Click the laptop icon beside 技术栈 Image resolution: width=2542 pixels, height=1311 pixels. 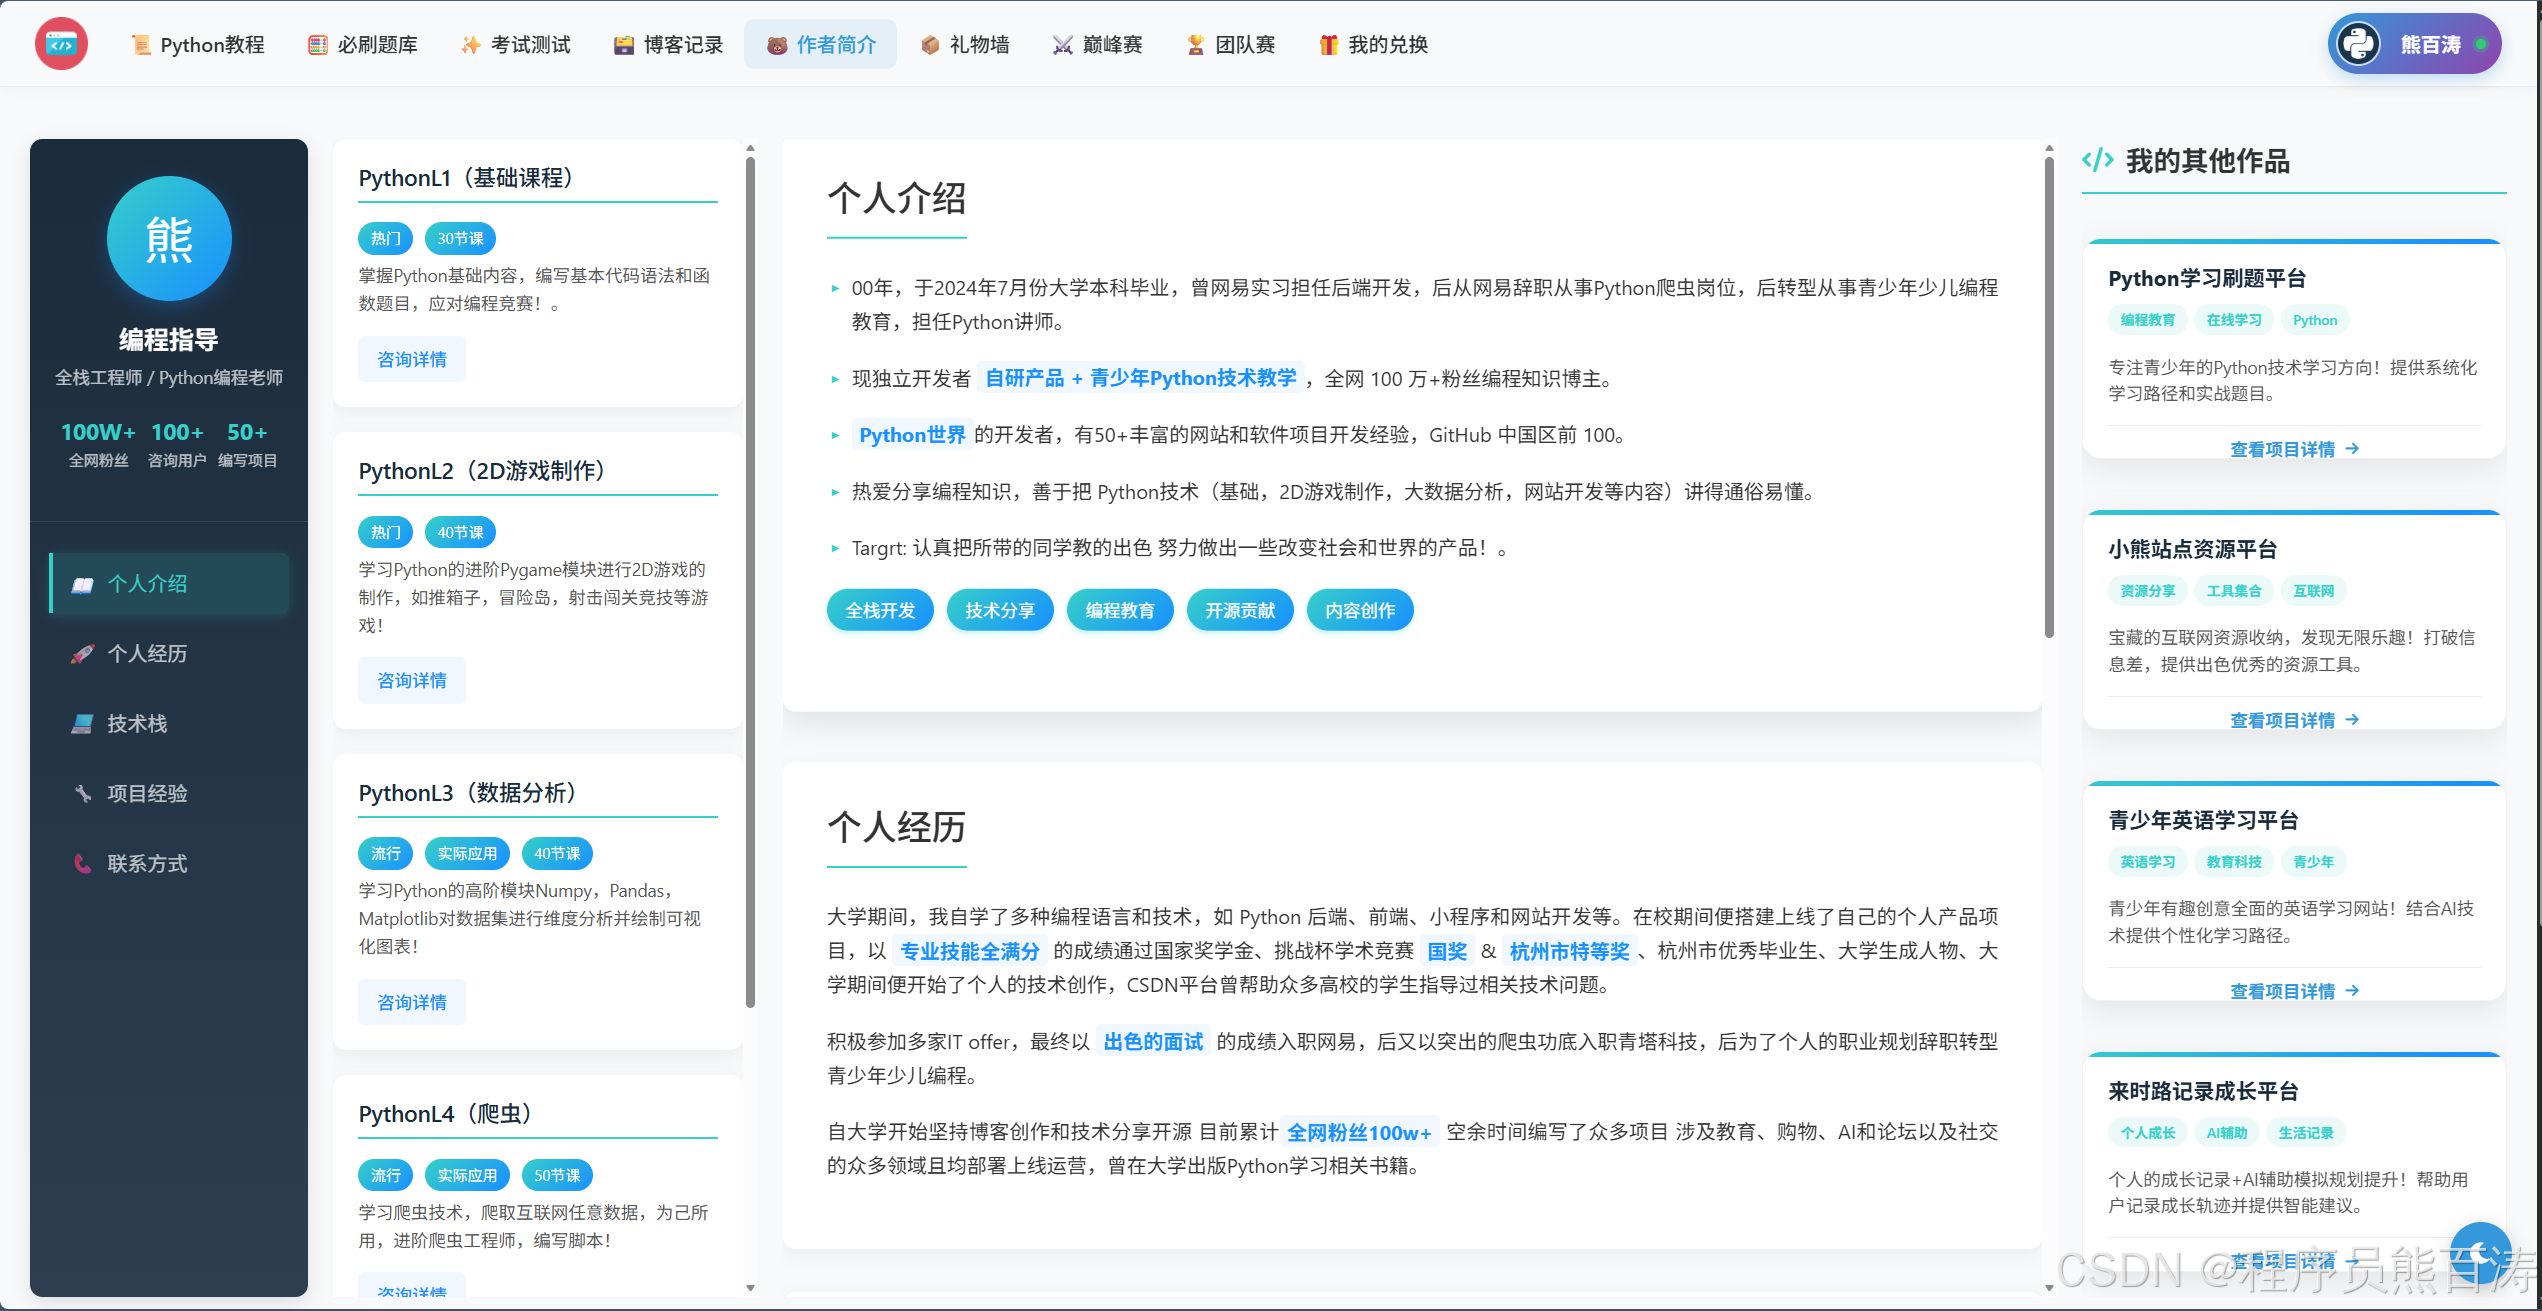coord(83,724)
